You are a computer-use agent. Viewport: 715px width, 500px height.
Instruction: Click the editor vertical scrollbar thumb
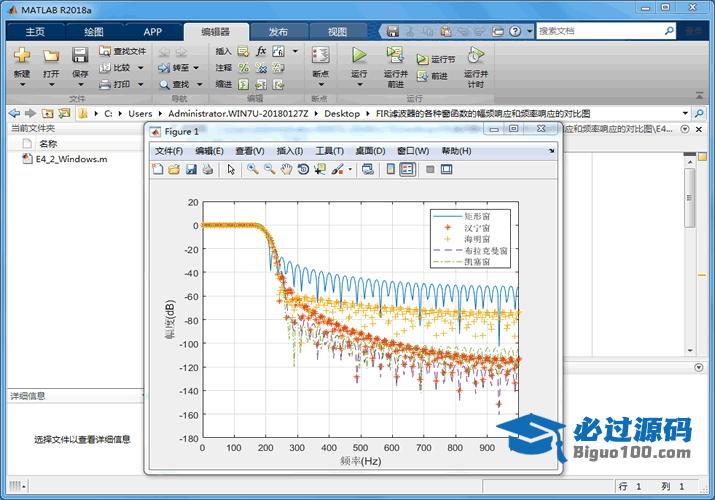click(690, 197)
